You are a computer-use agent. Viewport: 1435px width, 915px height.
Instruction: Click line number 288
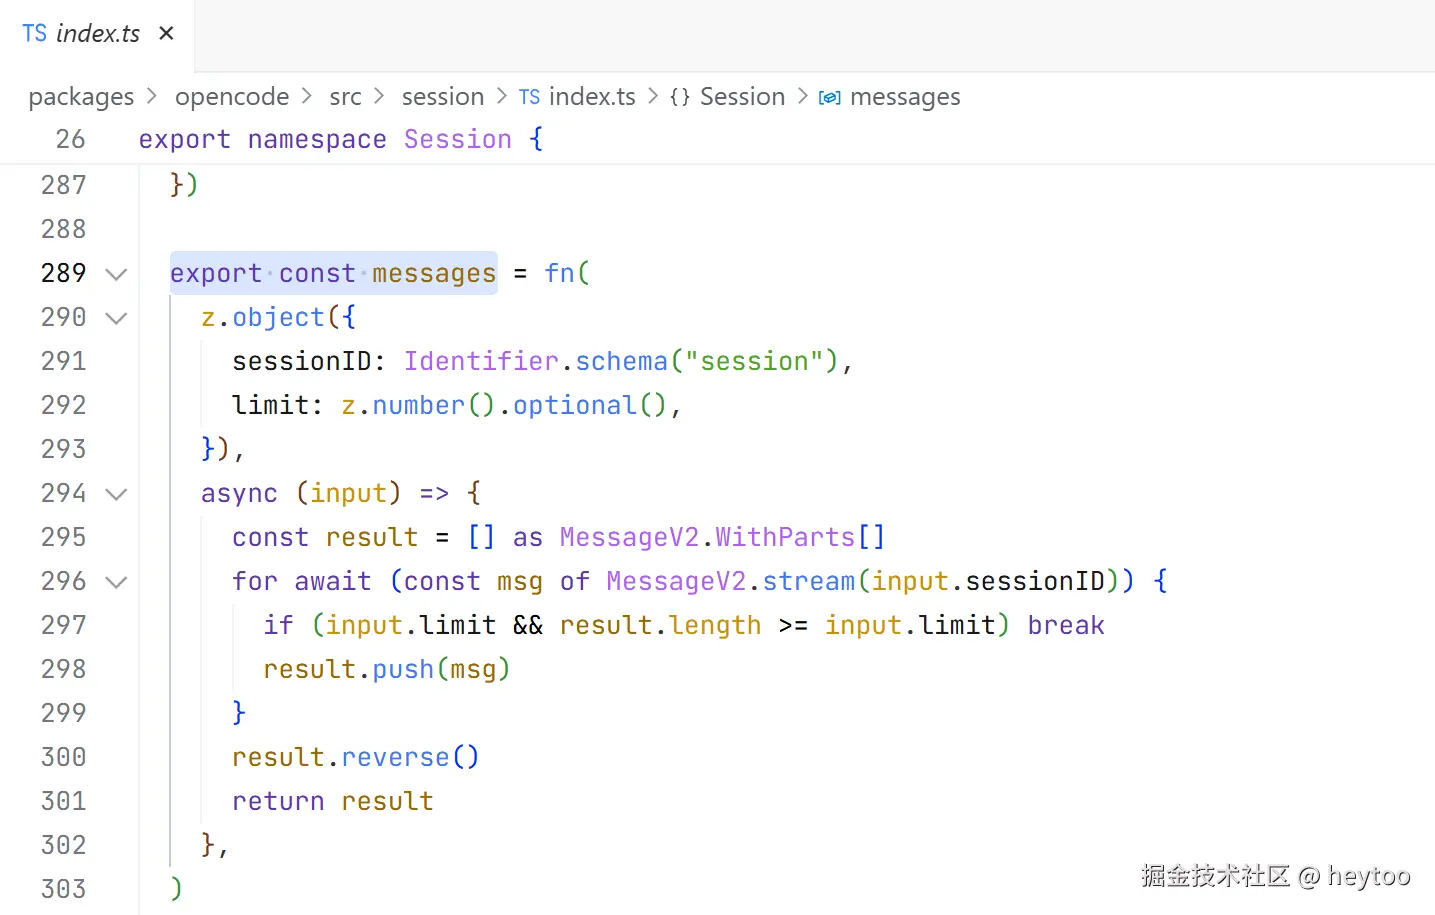(x=63, y=229)
